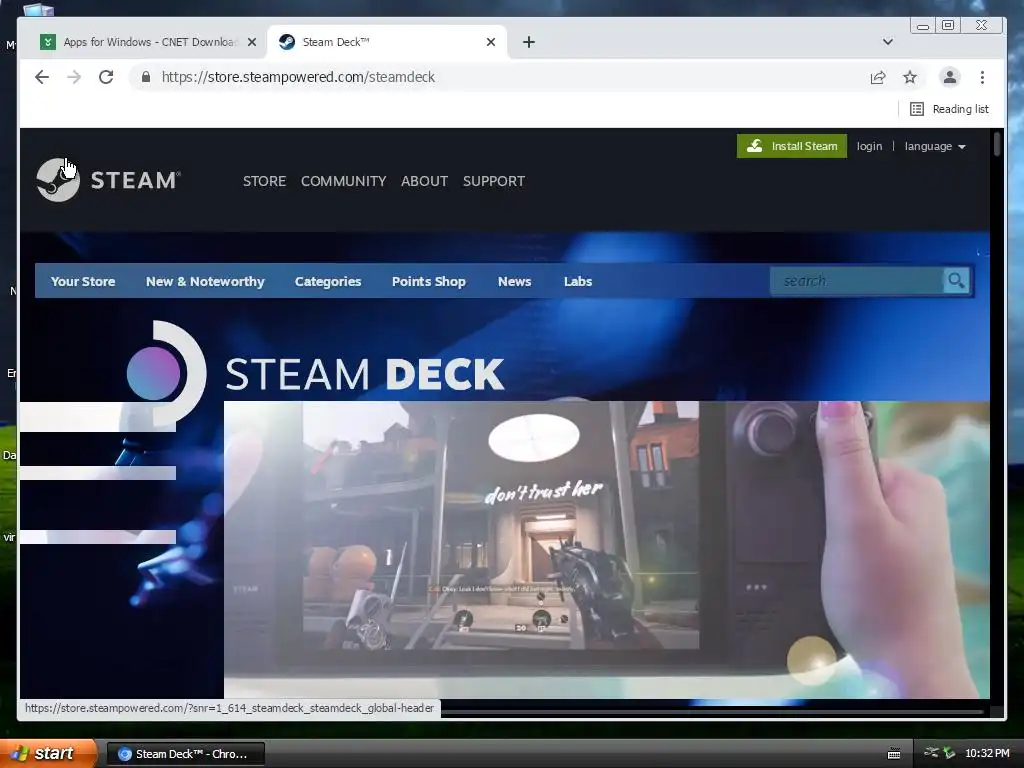Click the Steam Deck circular logo

point(167,373)
